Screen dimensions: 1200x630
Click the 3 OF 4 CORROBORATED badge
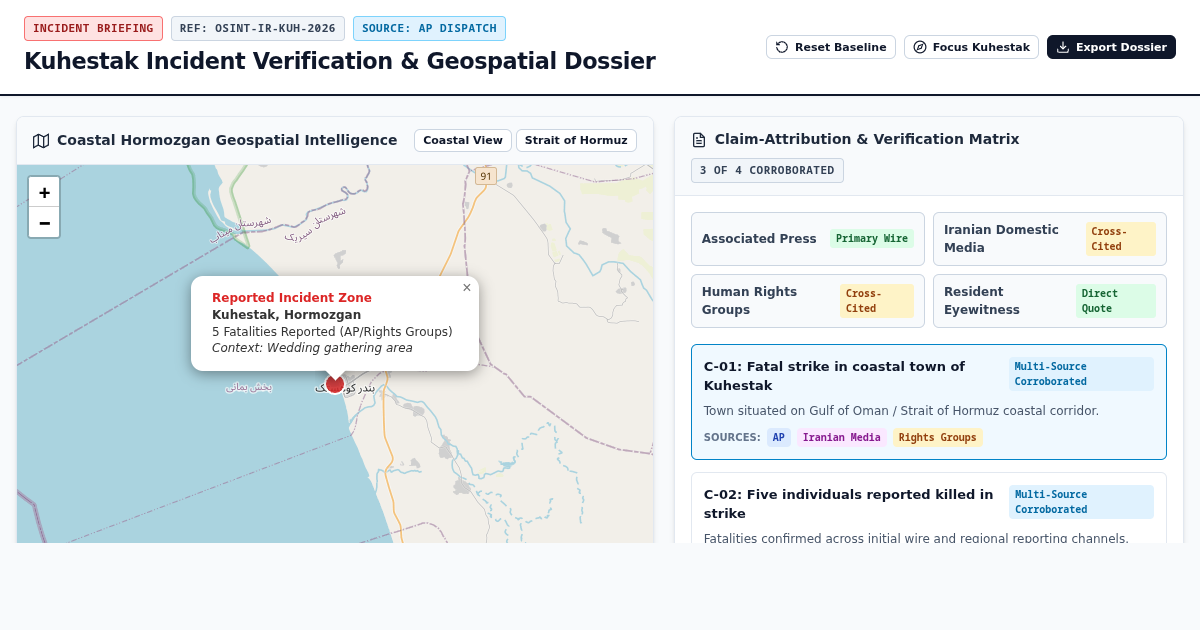point(767,170)
